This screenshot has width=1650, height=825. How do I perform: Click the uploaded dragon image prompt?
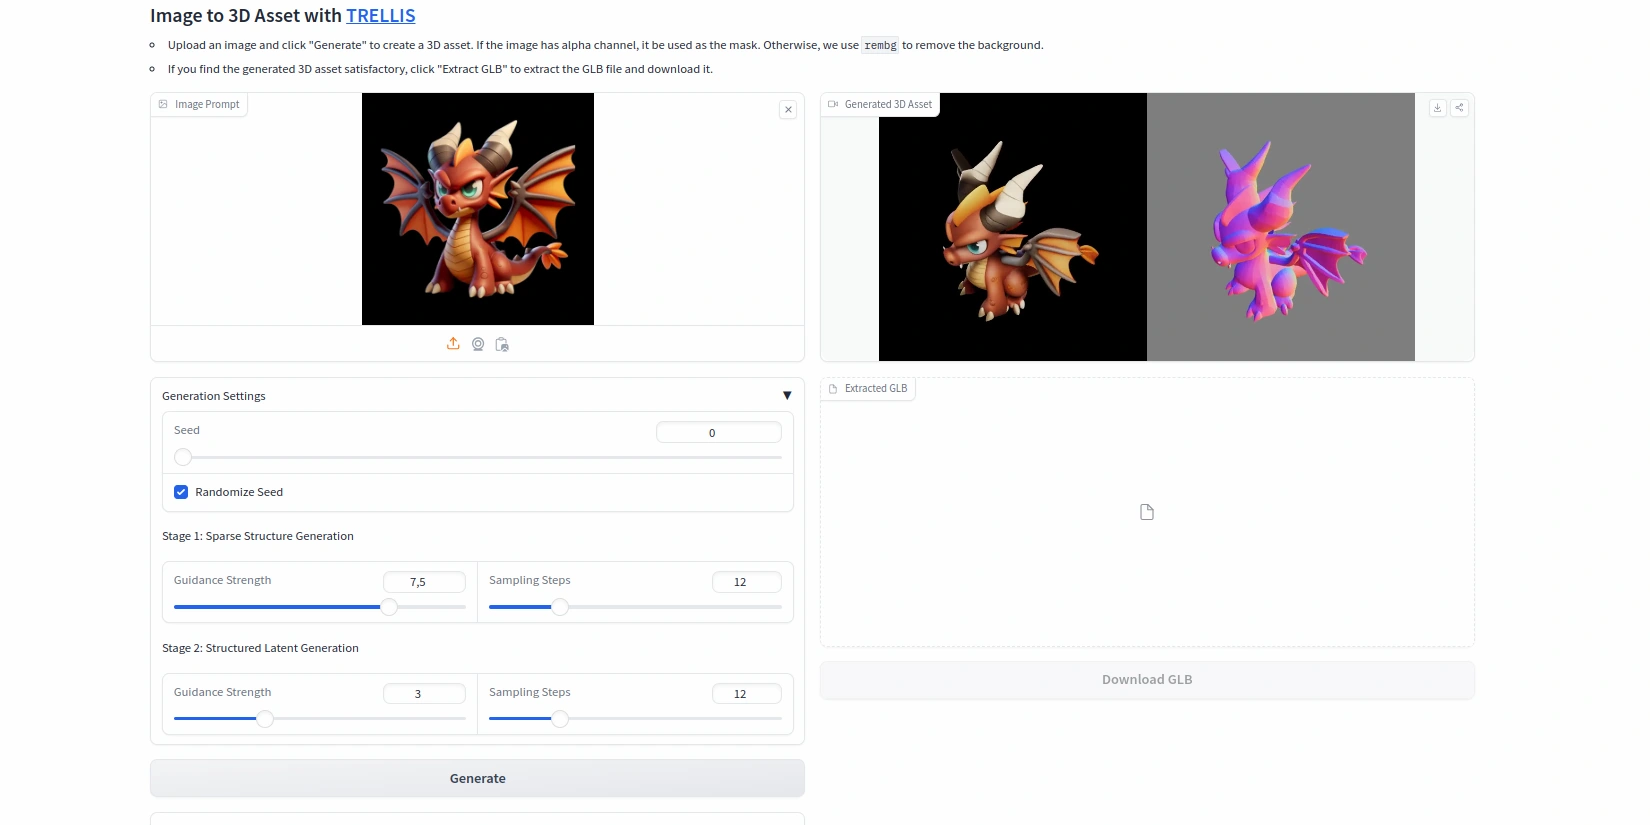click(x=478, y=209)
